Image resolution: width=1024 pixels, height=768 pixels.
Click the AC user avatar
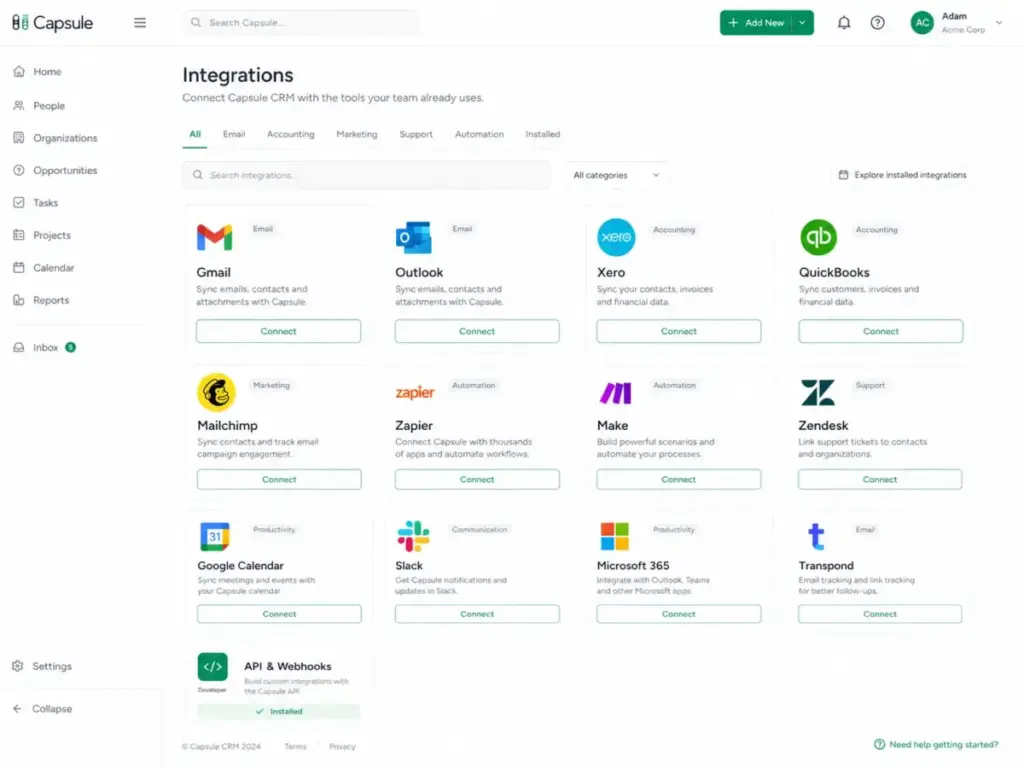pos(921,23)
